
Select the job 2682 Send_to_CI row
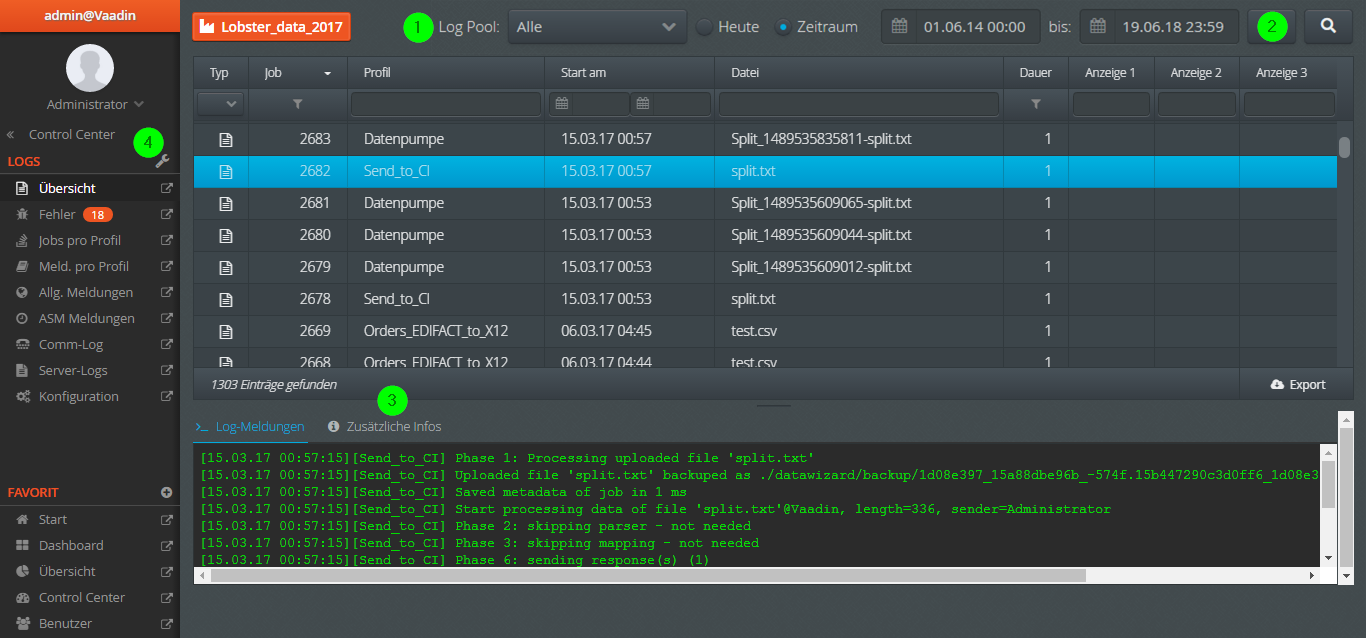pos(765,171)
